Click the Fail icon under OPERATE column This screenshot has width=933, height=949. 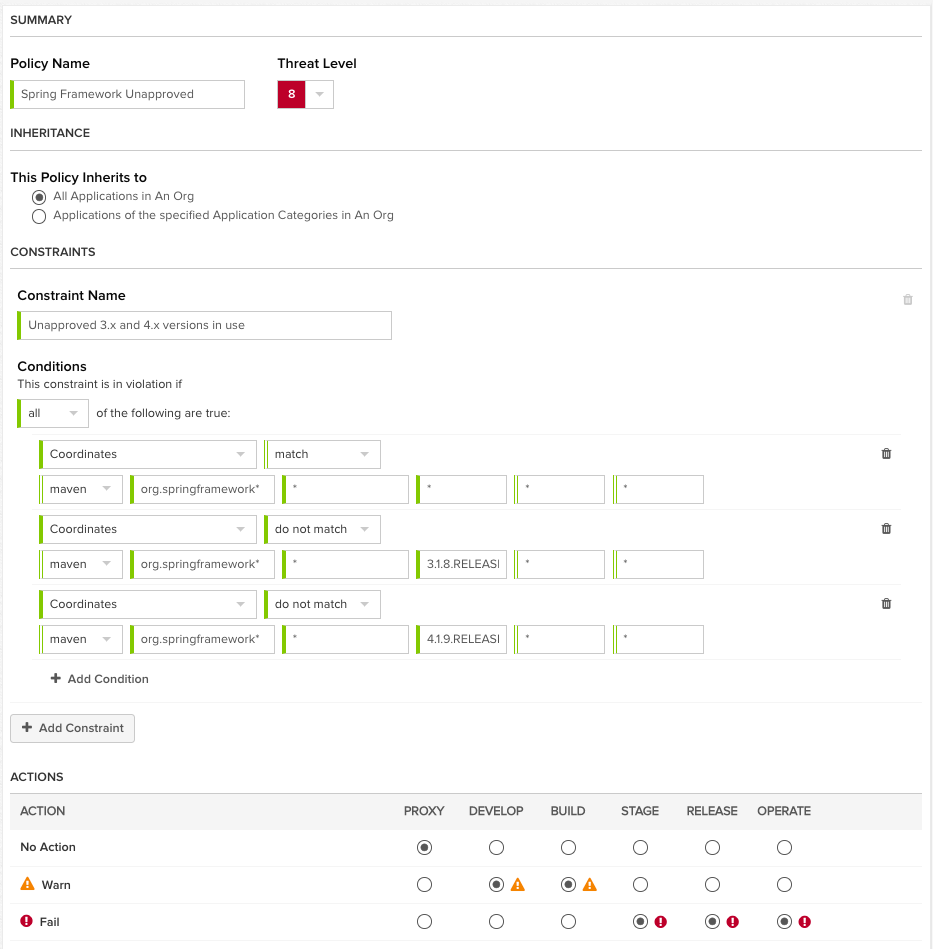pyautogui.click(x=805, y=922)
